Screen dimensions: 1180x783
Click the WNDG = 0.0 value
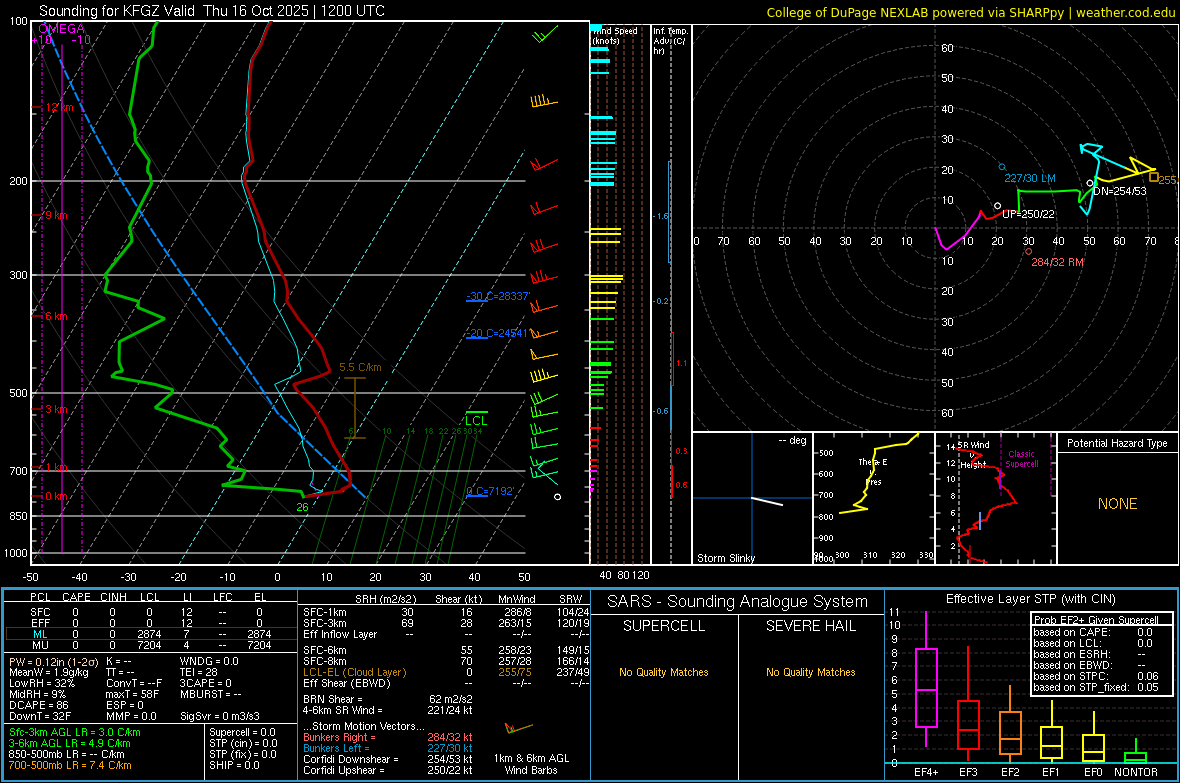tap(208, 661)
